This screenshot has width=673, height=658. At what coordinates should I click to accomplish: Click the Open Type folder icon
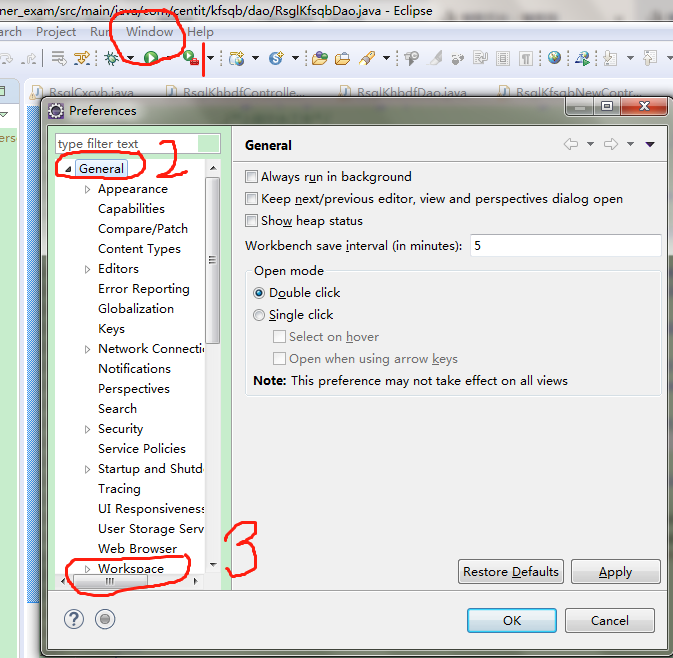[x=320, y=58]
